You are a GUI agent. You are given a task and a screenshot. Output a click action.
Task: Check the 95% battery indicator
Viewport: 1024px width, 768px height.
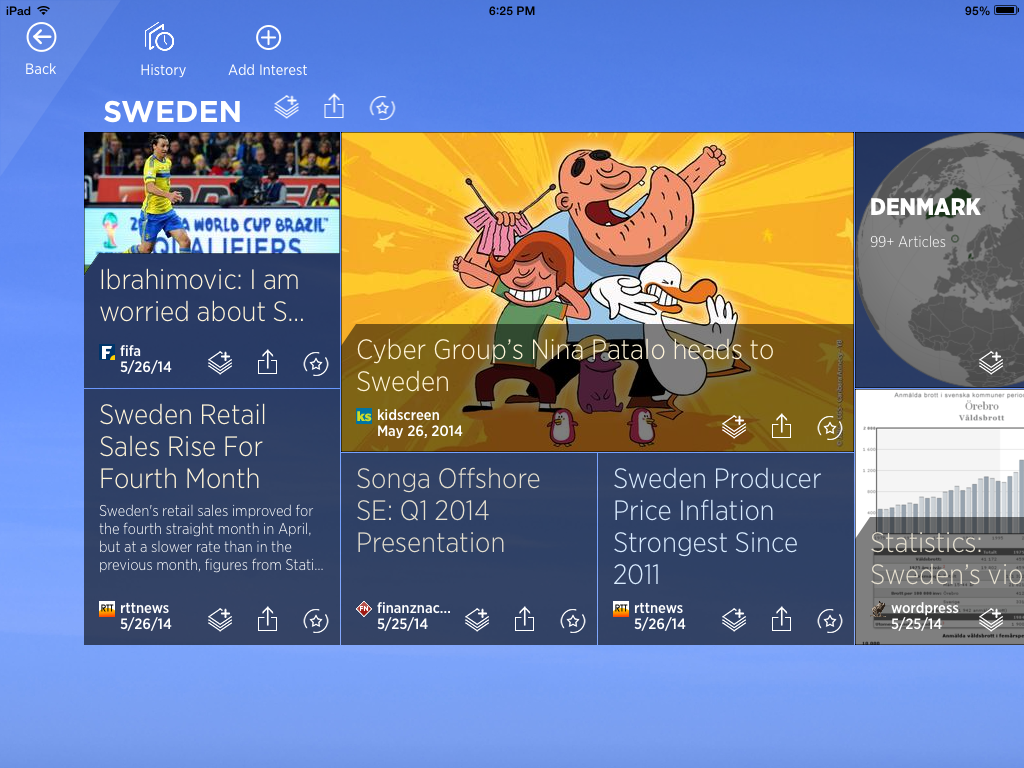point(990,10)
